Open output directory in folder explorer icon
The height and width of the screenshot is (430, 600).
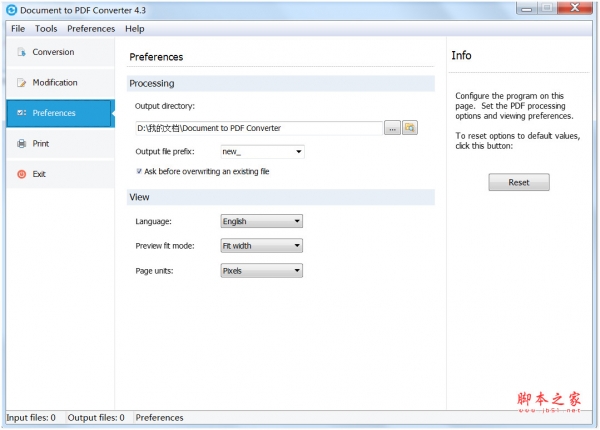pos(410,128)
